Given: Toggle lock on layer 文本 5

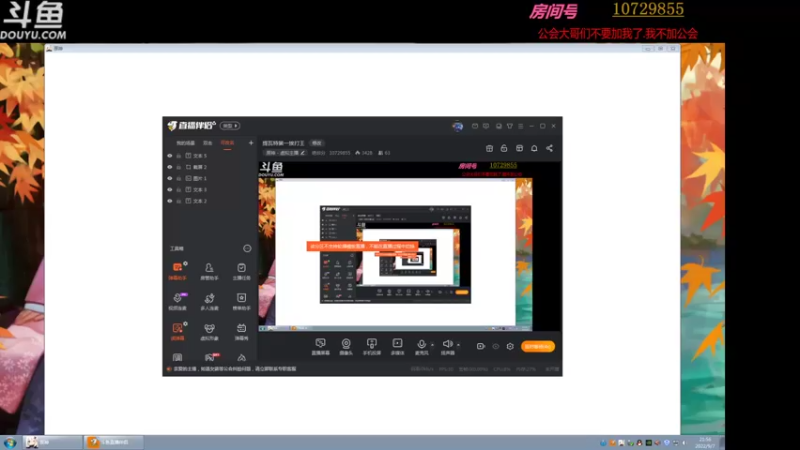Looking at the screenshot, I should [179, 156].
